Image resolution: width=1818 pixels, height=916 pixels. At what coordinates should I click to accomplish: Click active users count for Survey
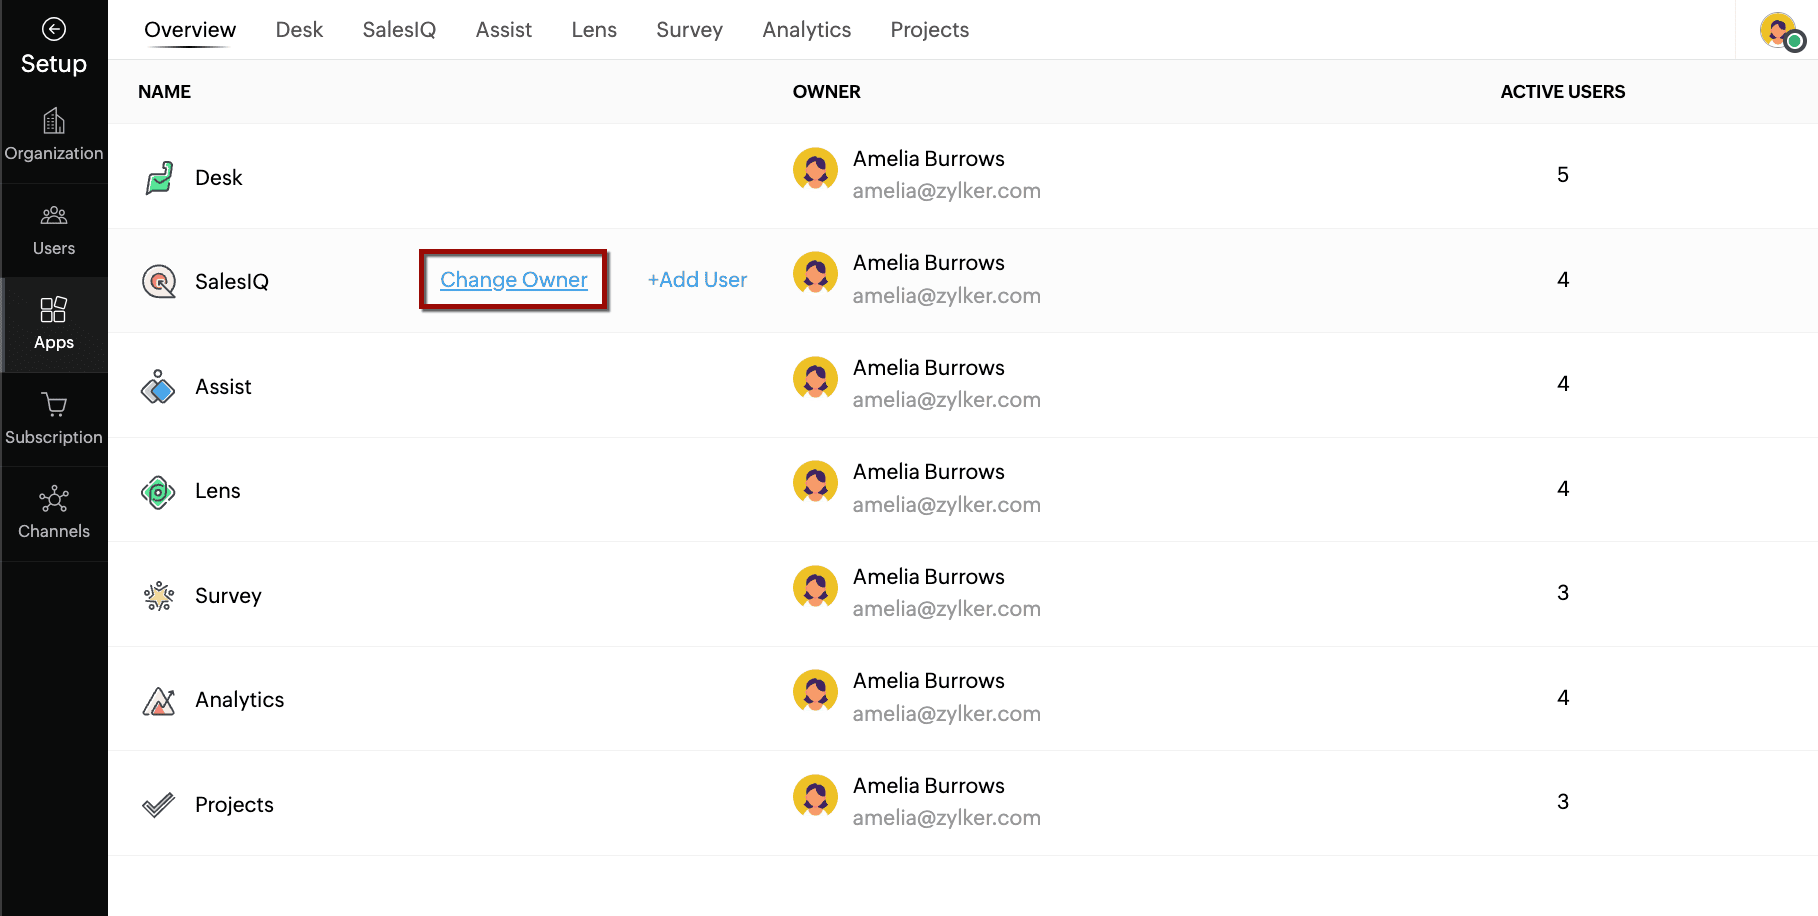click(1563, 593)
